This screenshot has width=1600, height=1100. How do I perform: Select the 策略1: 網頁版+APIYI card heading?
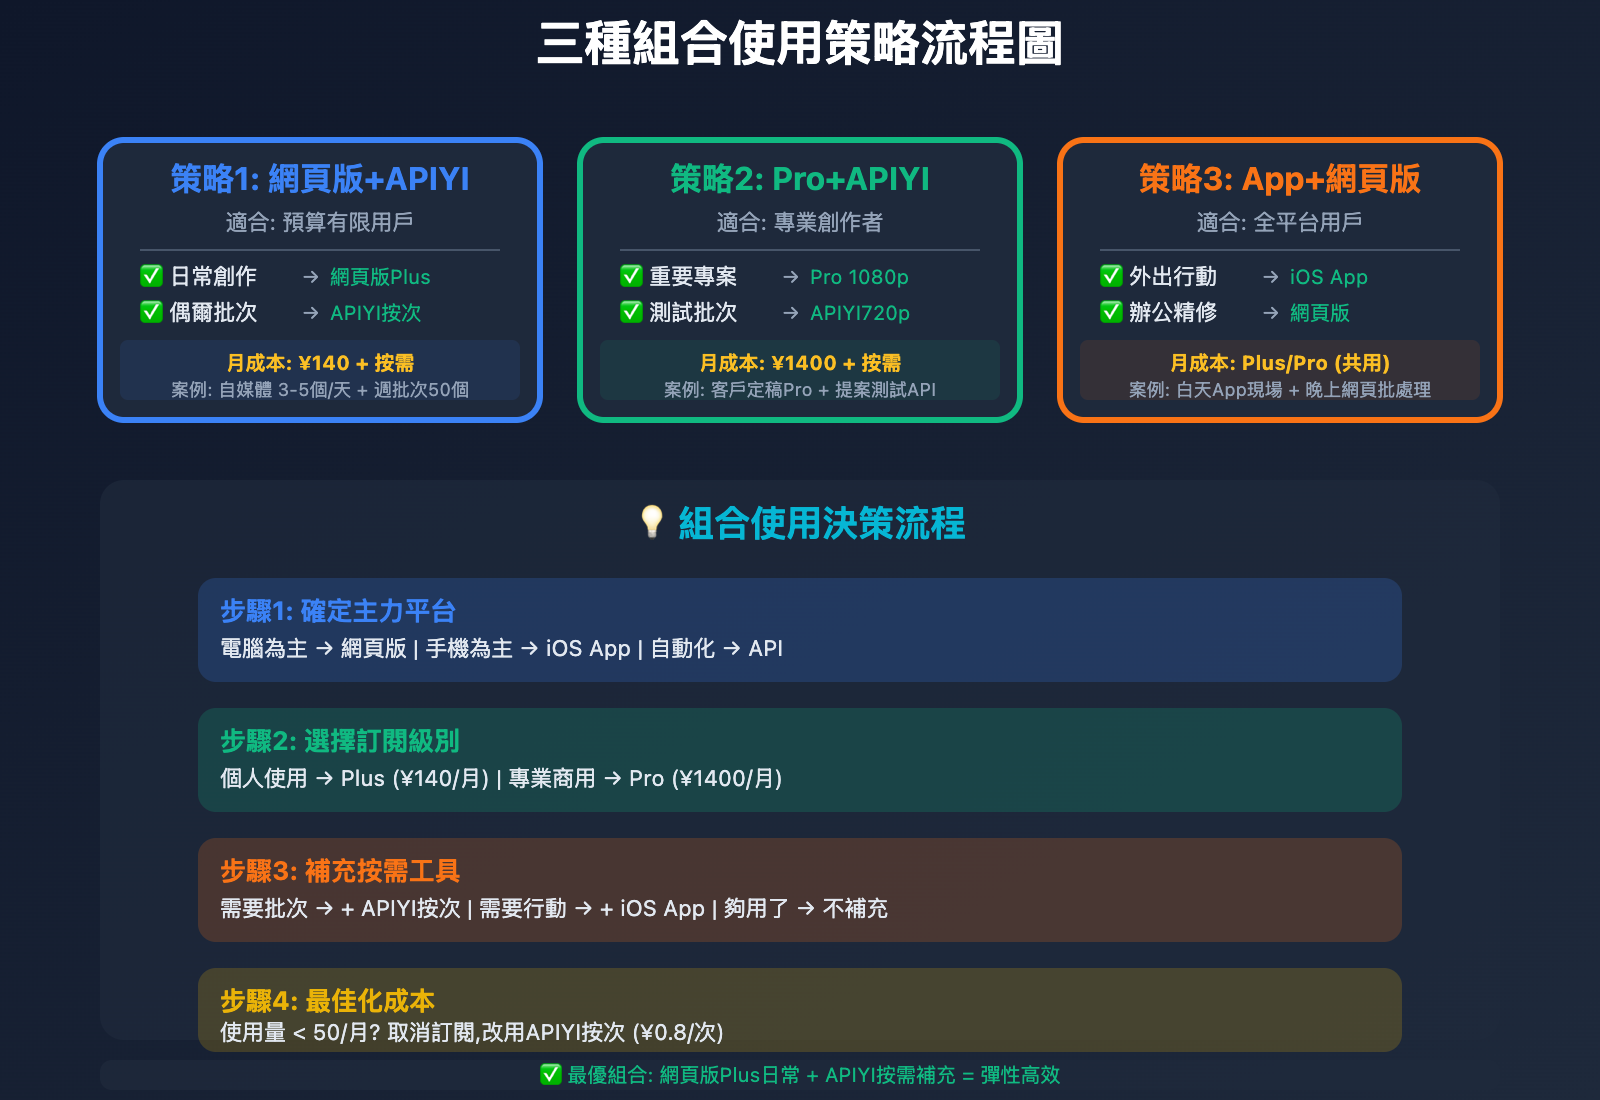[x=320, y=179]
